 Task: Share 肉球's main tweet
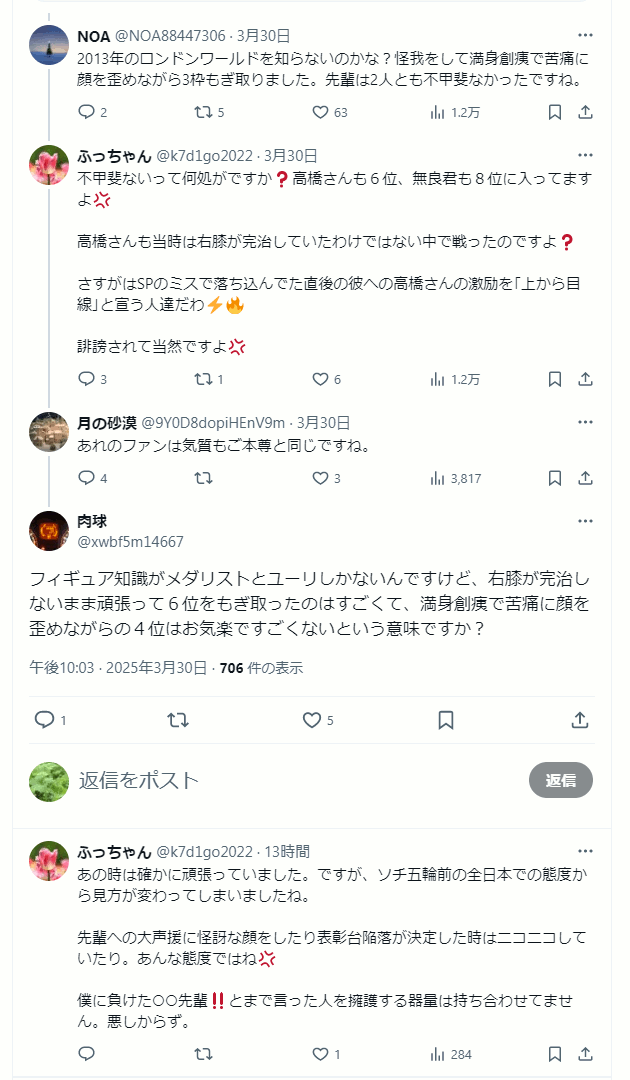[580, 720]
